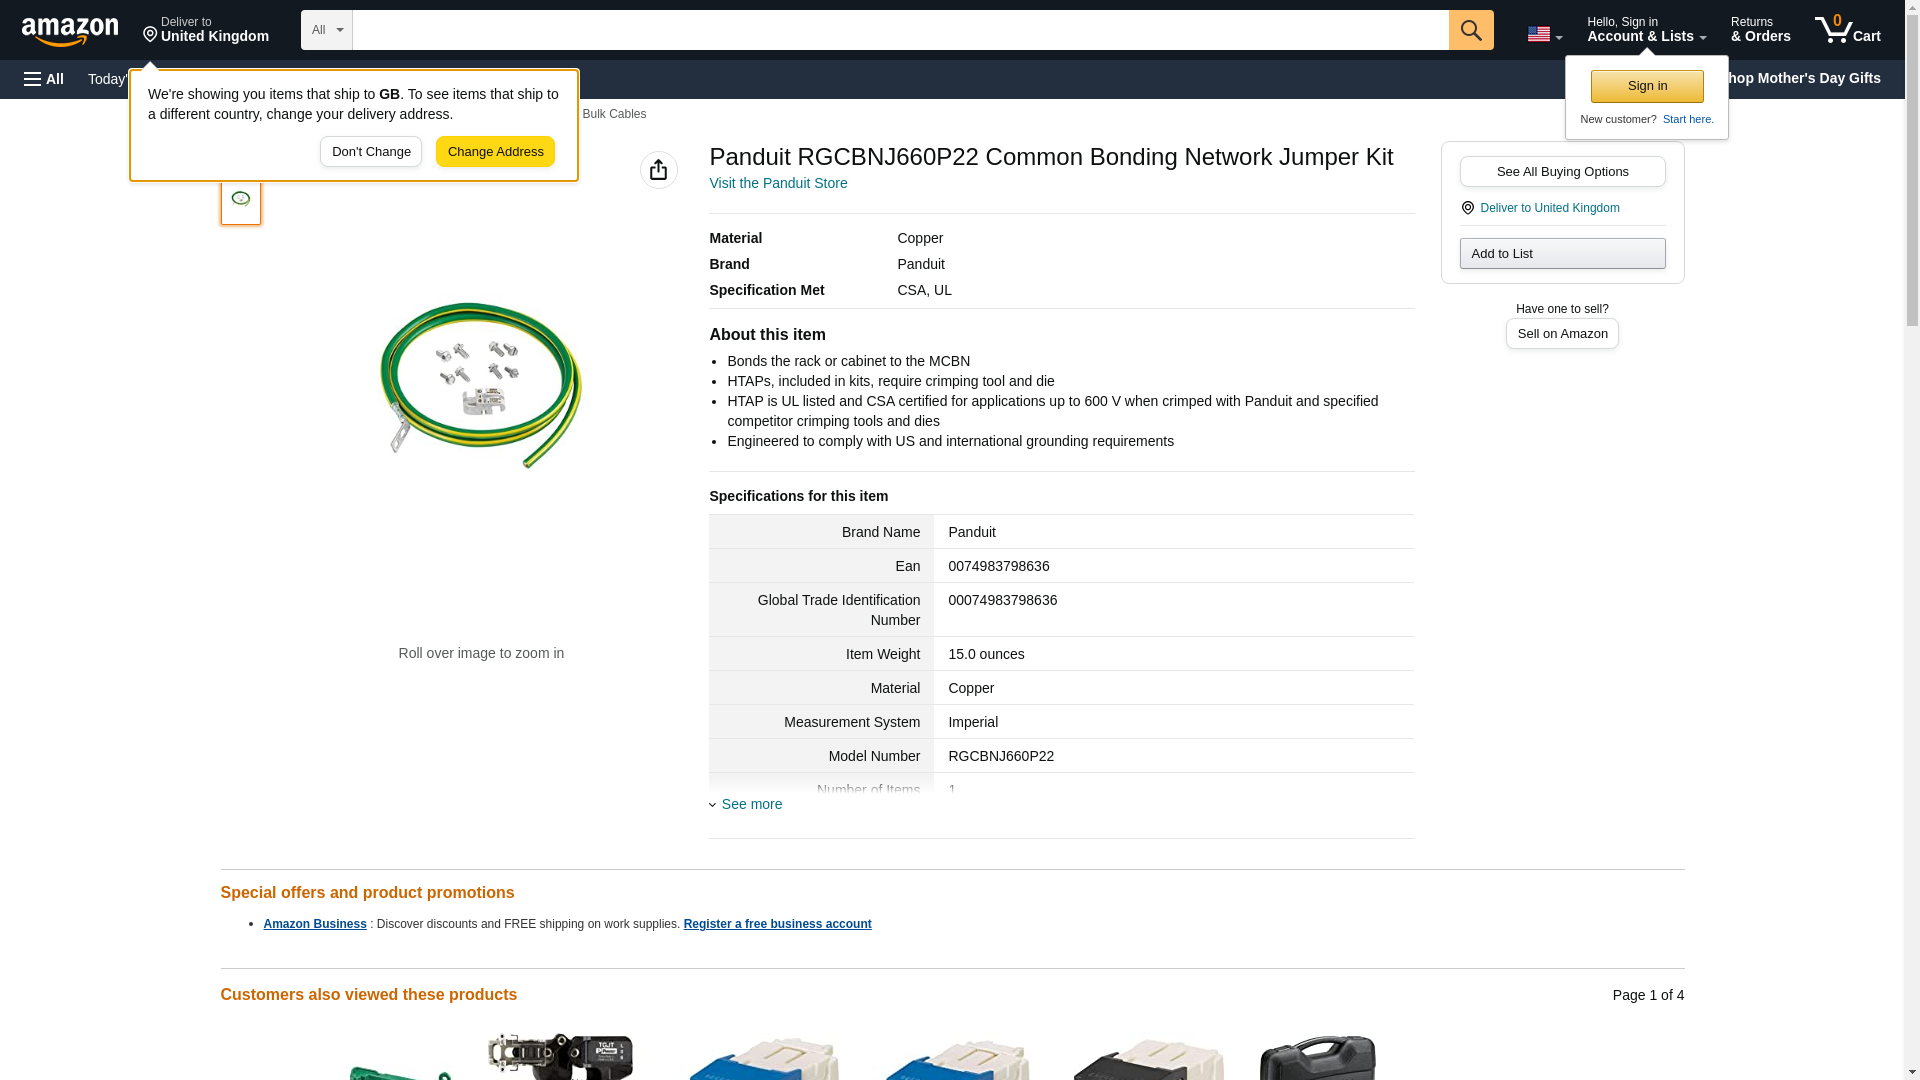Open the shopping cart
This screenshot has width=1920, height=1080.
click(1847, 30)
